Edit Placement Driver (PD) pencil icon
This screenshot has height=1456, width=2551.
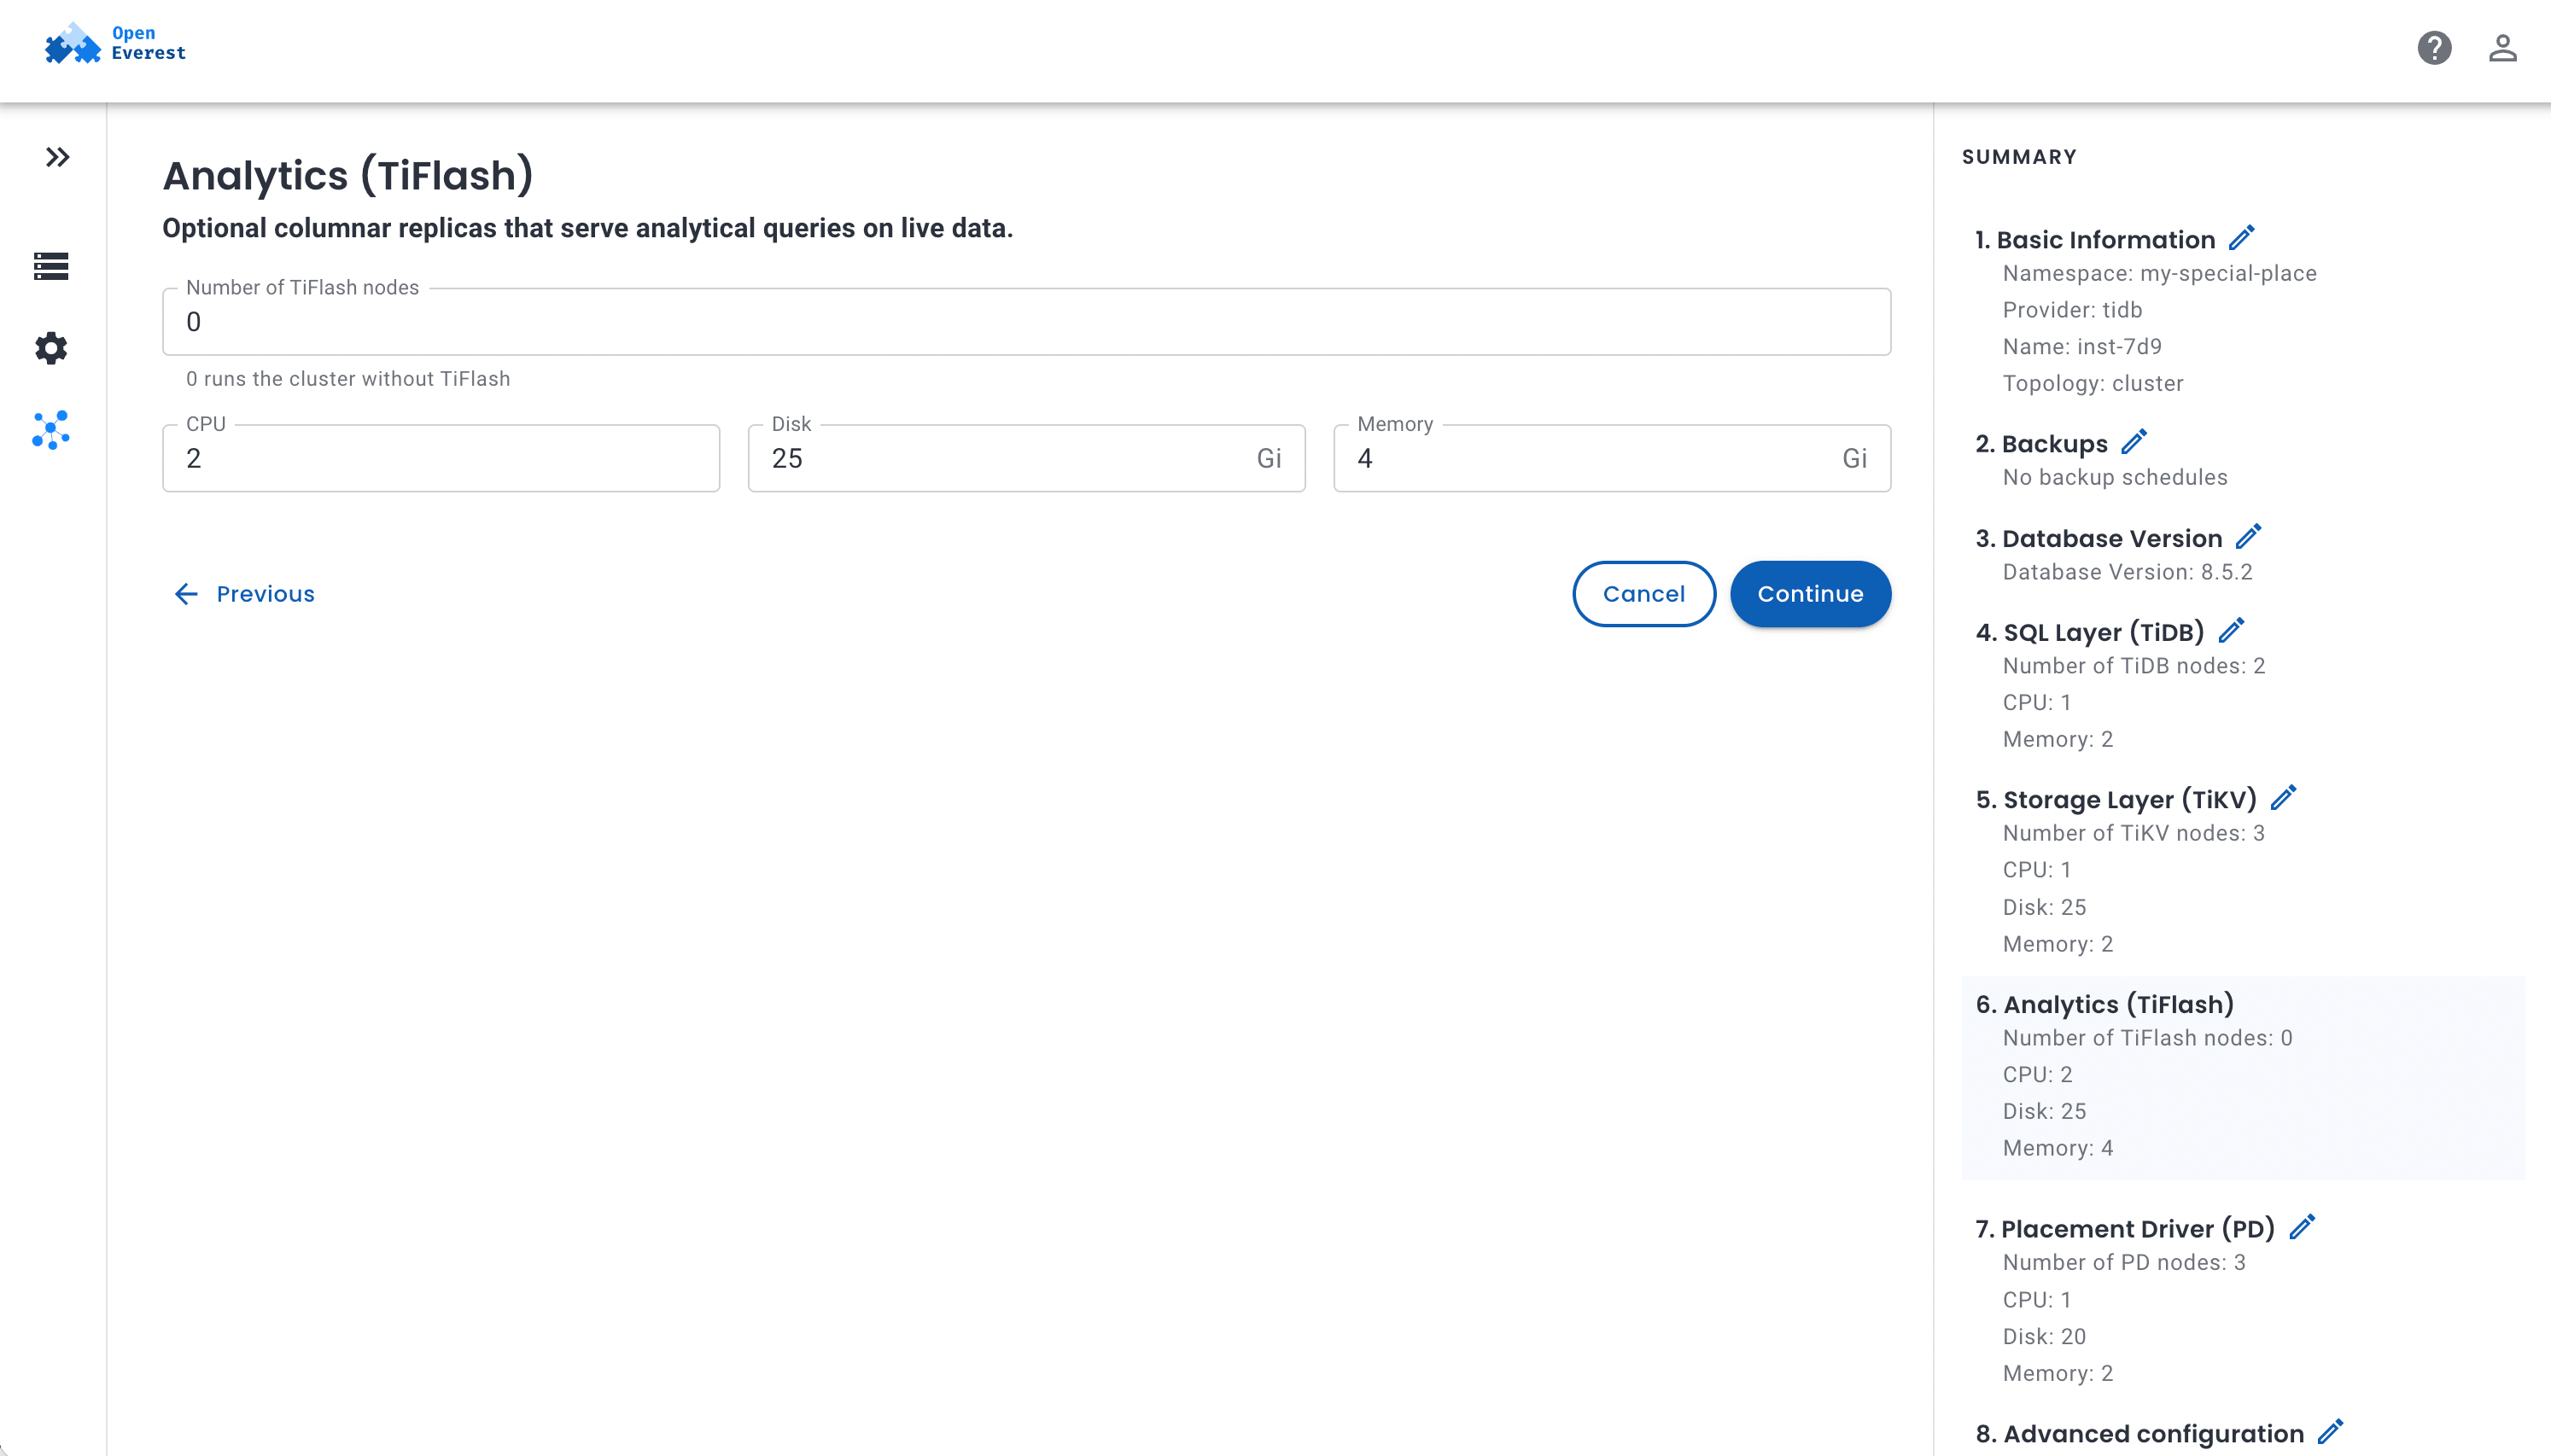coord(2302,1227)
